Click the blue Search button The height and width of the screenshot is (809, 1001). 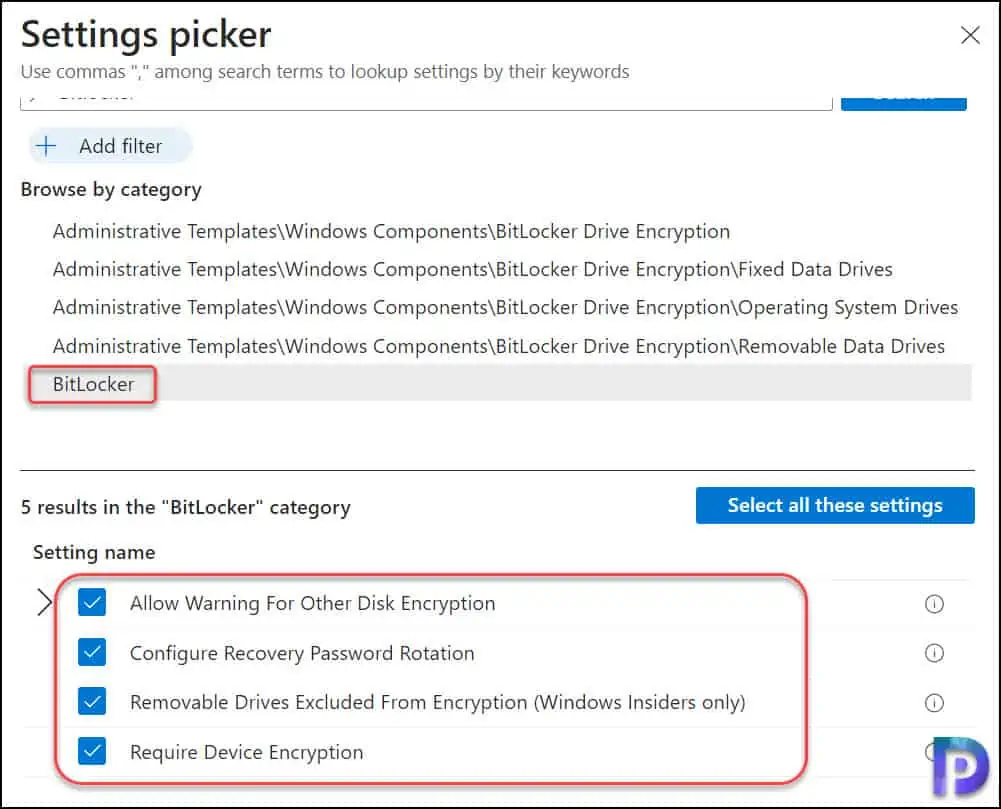(903, 102)
